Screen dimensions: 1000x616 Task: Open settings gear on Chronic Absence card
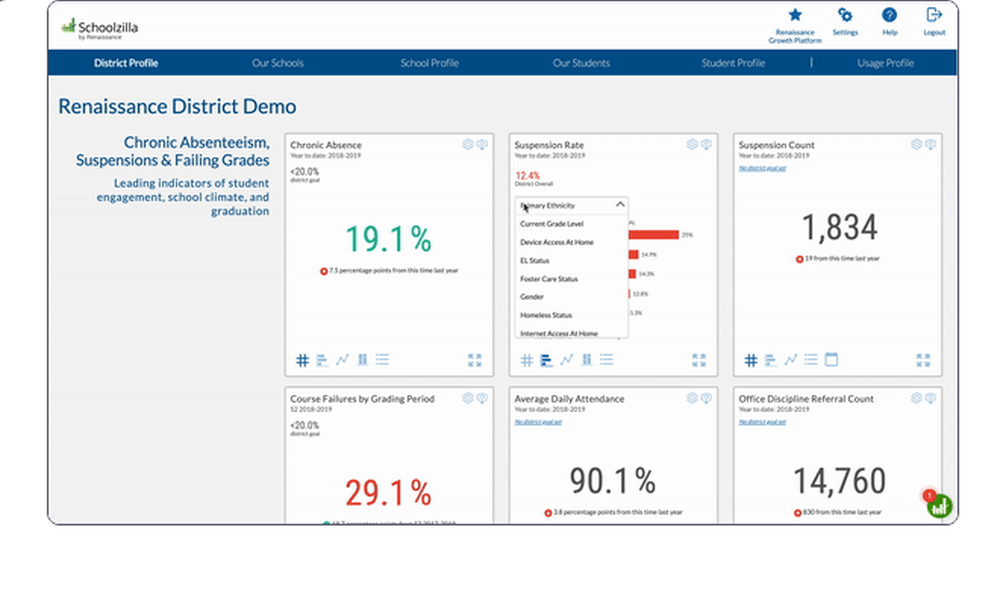click(467, 145)
